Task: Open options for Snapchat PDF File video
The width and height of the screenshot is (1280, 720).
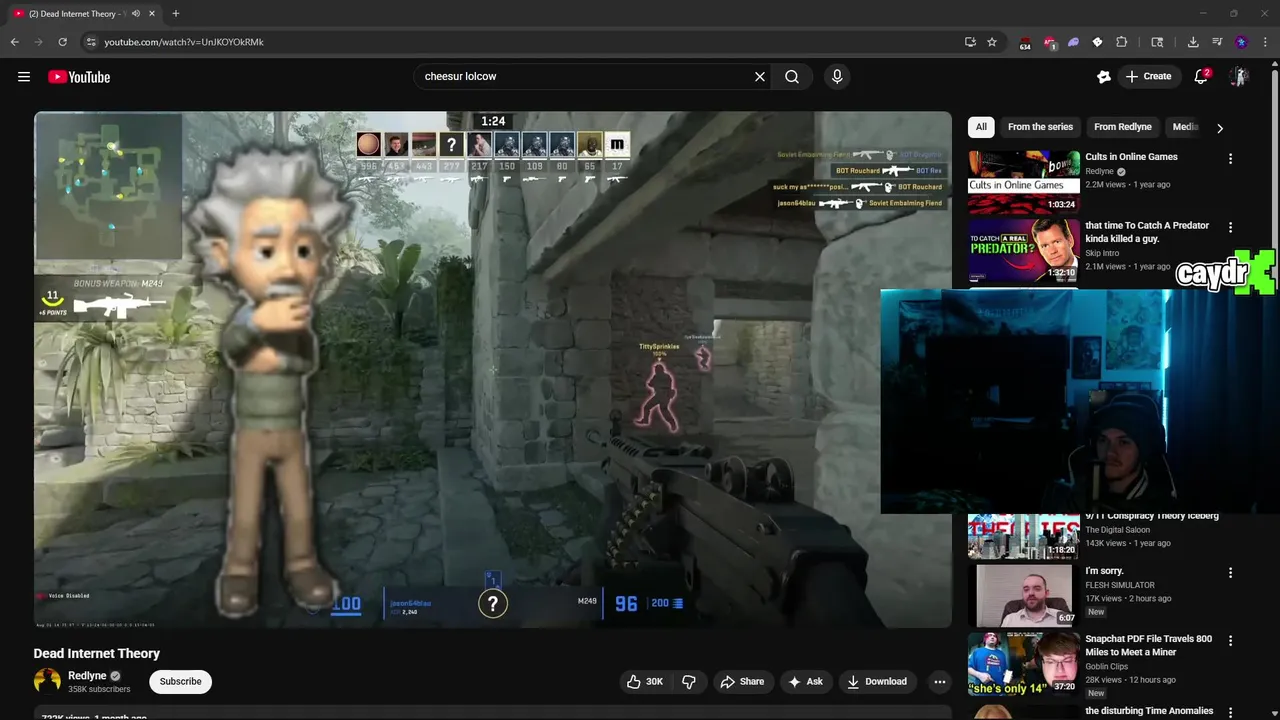Action: [1230, 641]
